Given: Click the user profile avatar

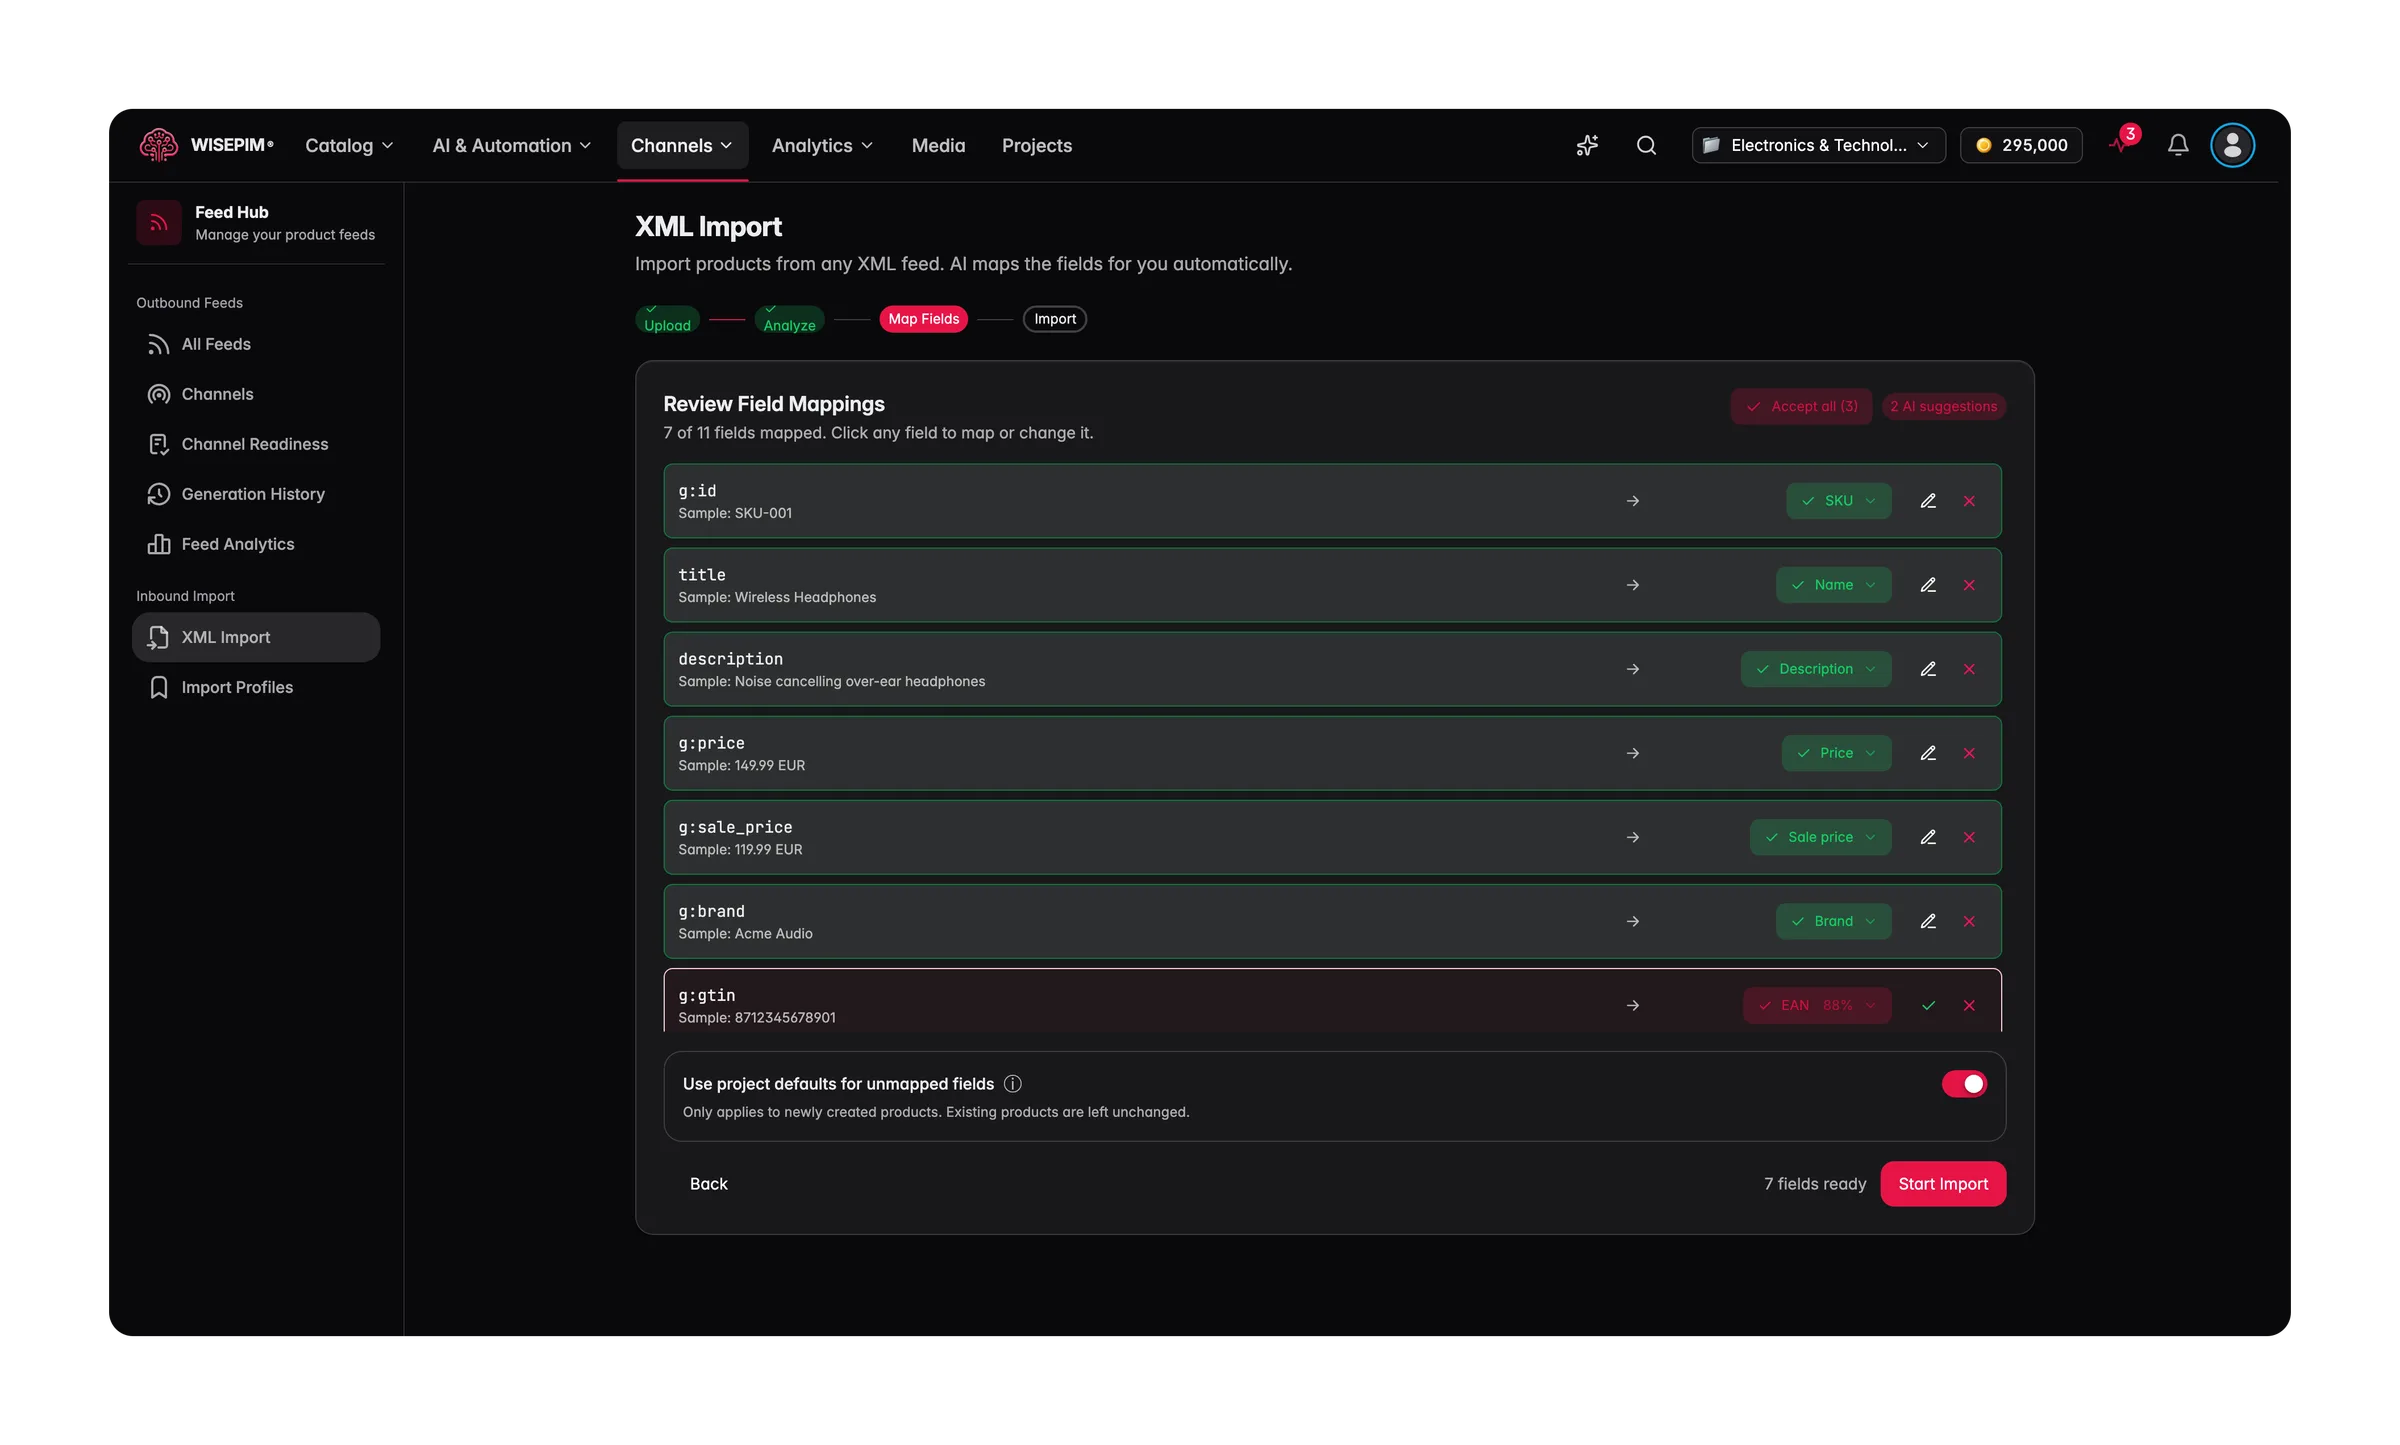Looking at the screenshot, I should pos(2232,145).
